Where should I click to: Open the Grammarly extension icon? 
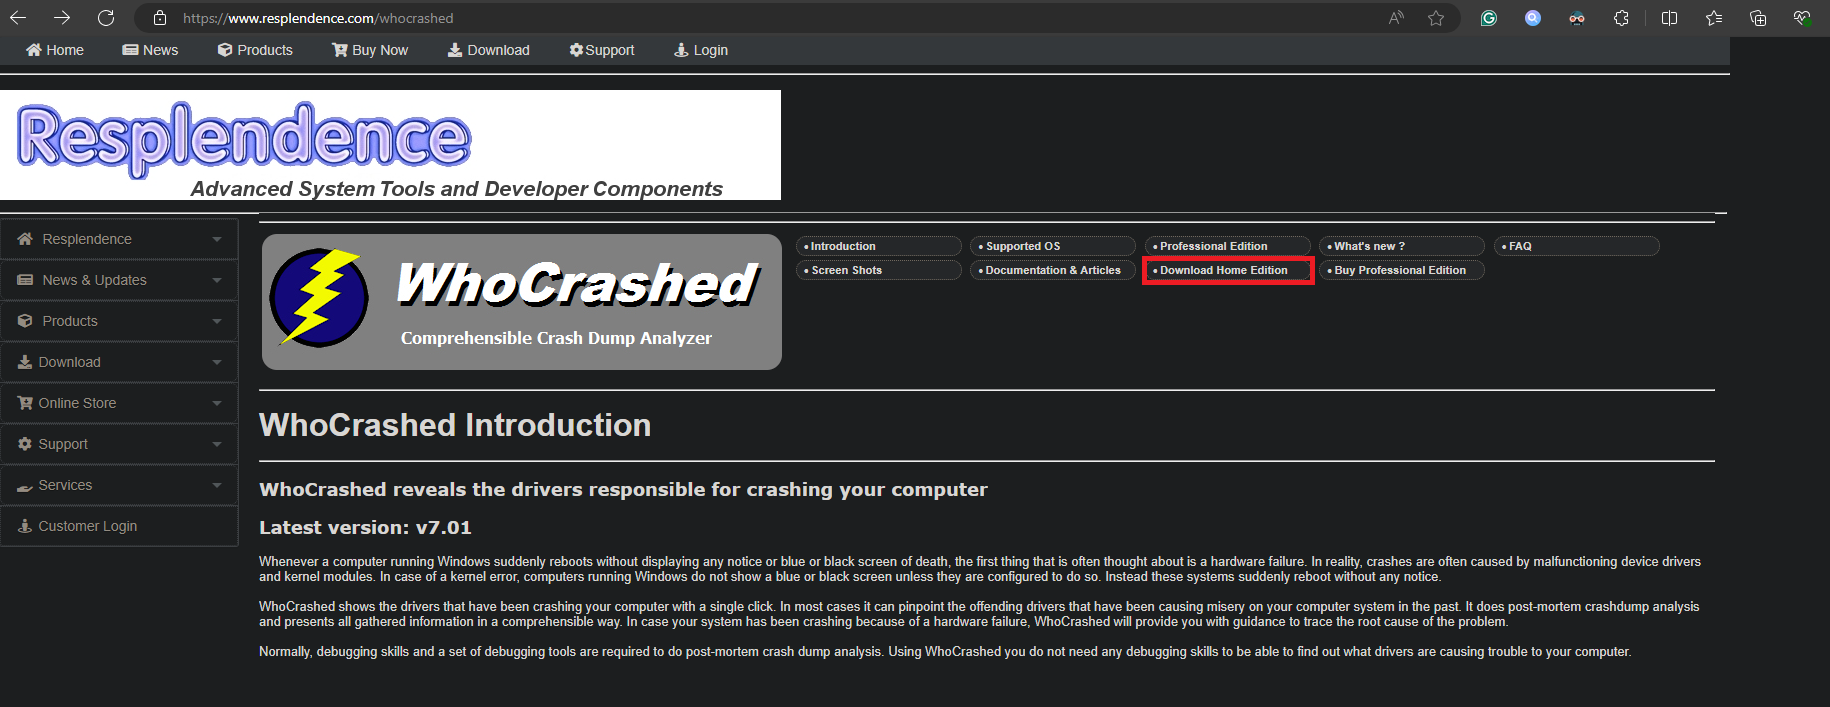point(1489,18)
